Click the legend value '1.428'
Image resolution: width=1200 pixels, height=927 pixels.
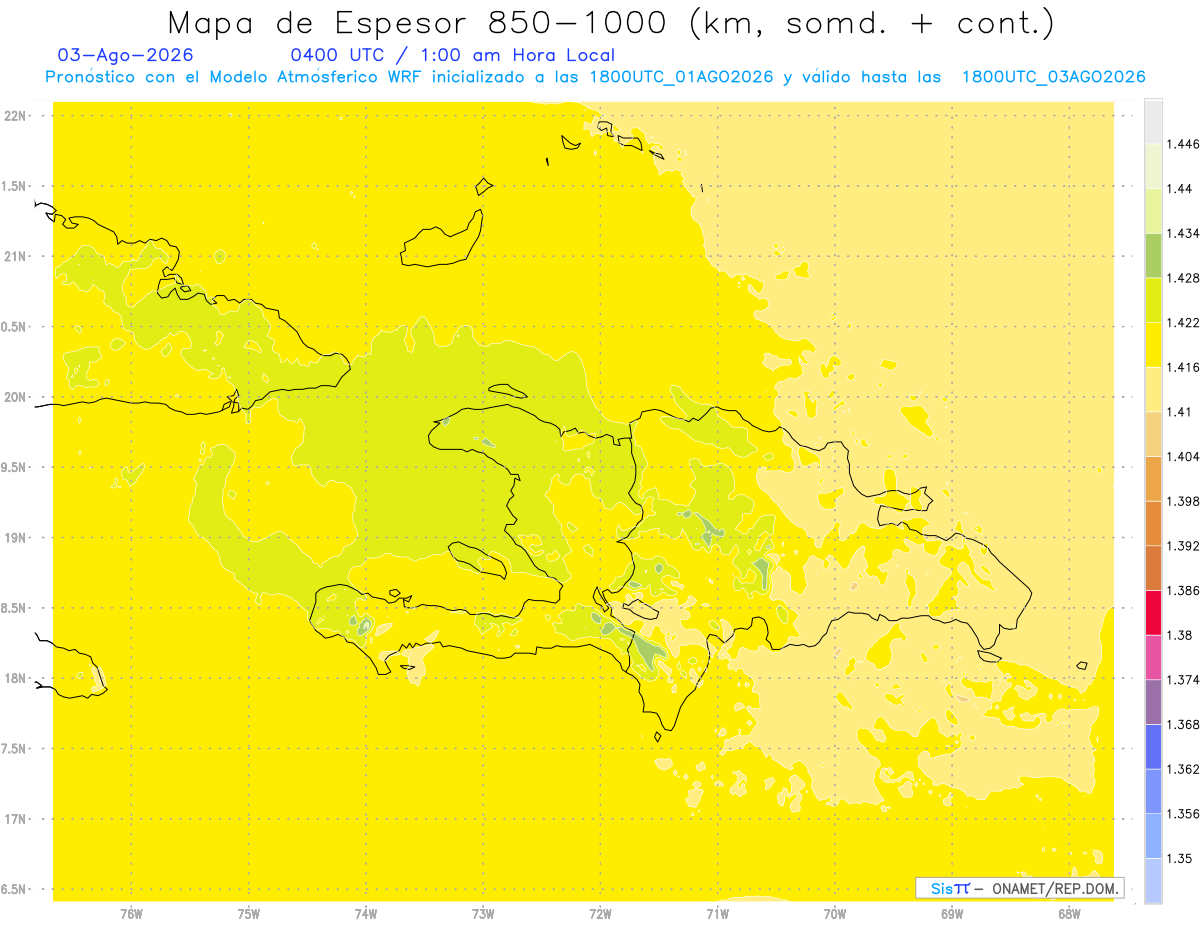pos(1182,278)
